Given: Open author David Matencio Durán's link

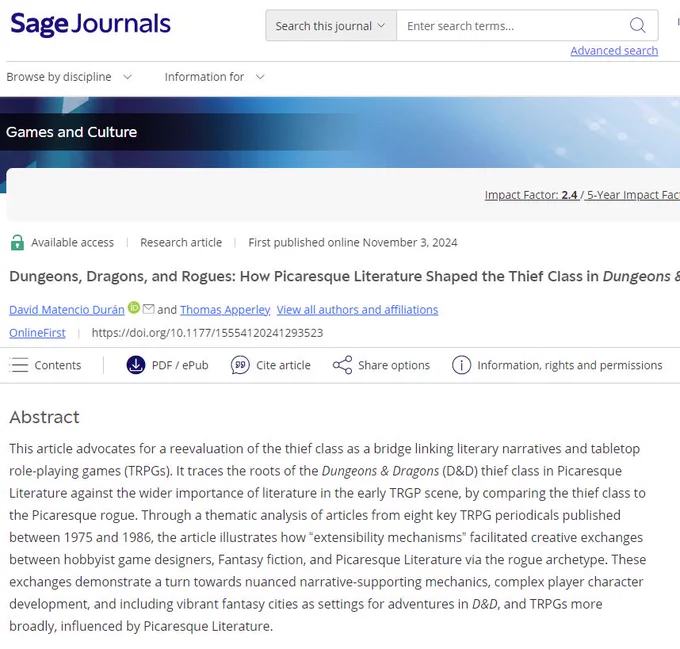Looking at the screenshot, I should [x=67, y=310].
